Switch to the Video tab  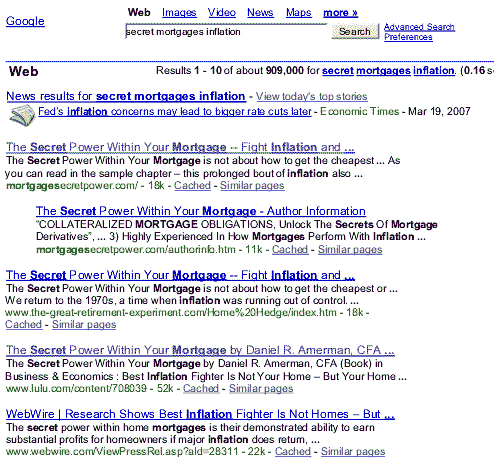coord(222,13)
